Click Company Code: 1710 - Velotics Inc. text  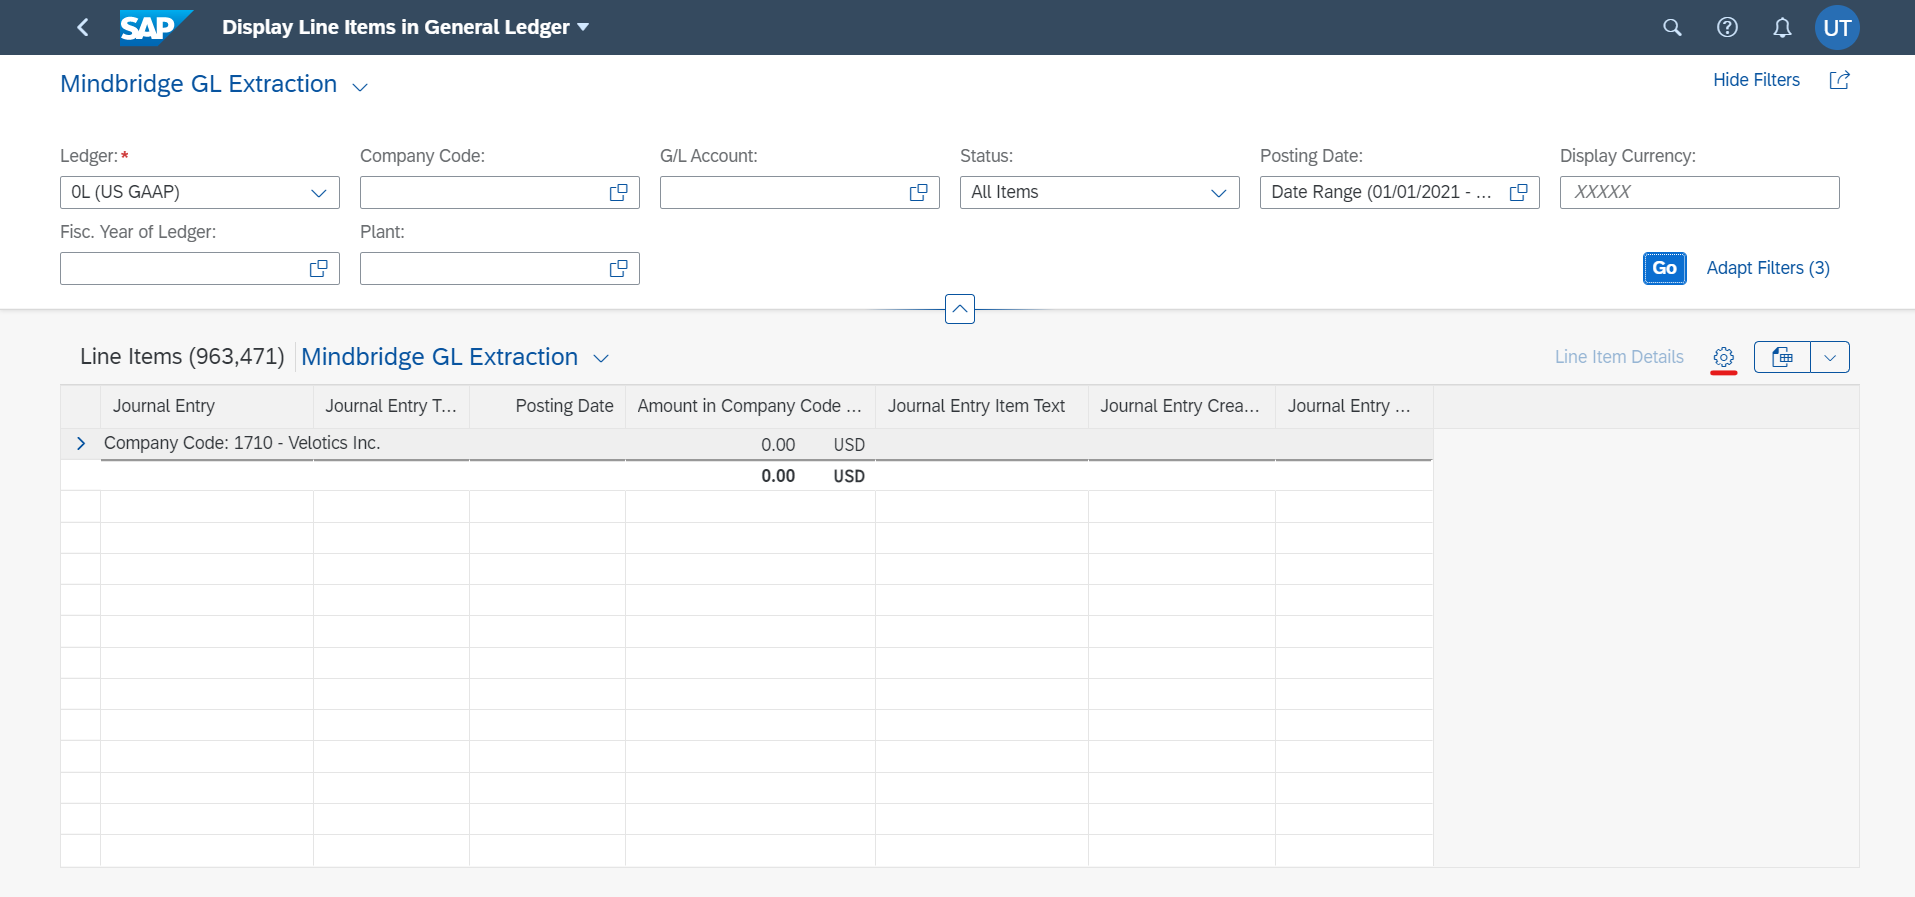pyautogui.click(x=242, y=443)
